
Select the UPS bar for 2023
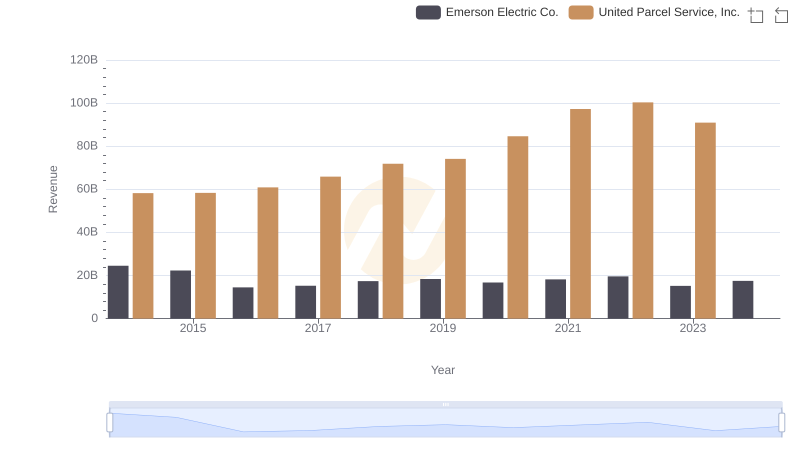(706, 220)
